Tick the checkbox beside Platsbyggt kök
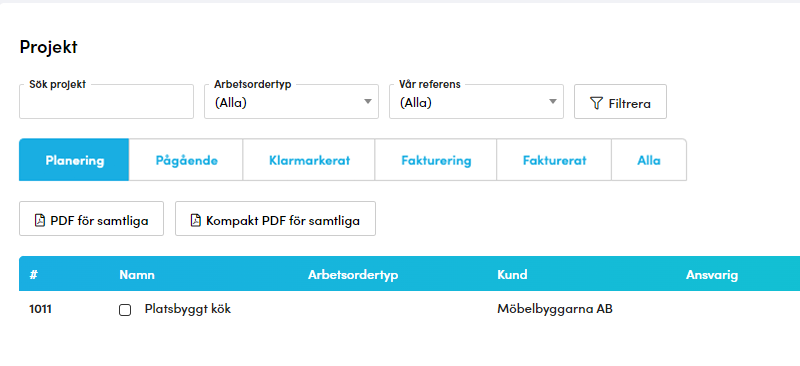The height and width of the screenshot is (366, 800). [x=125, y=310]
